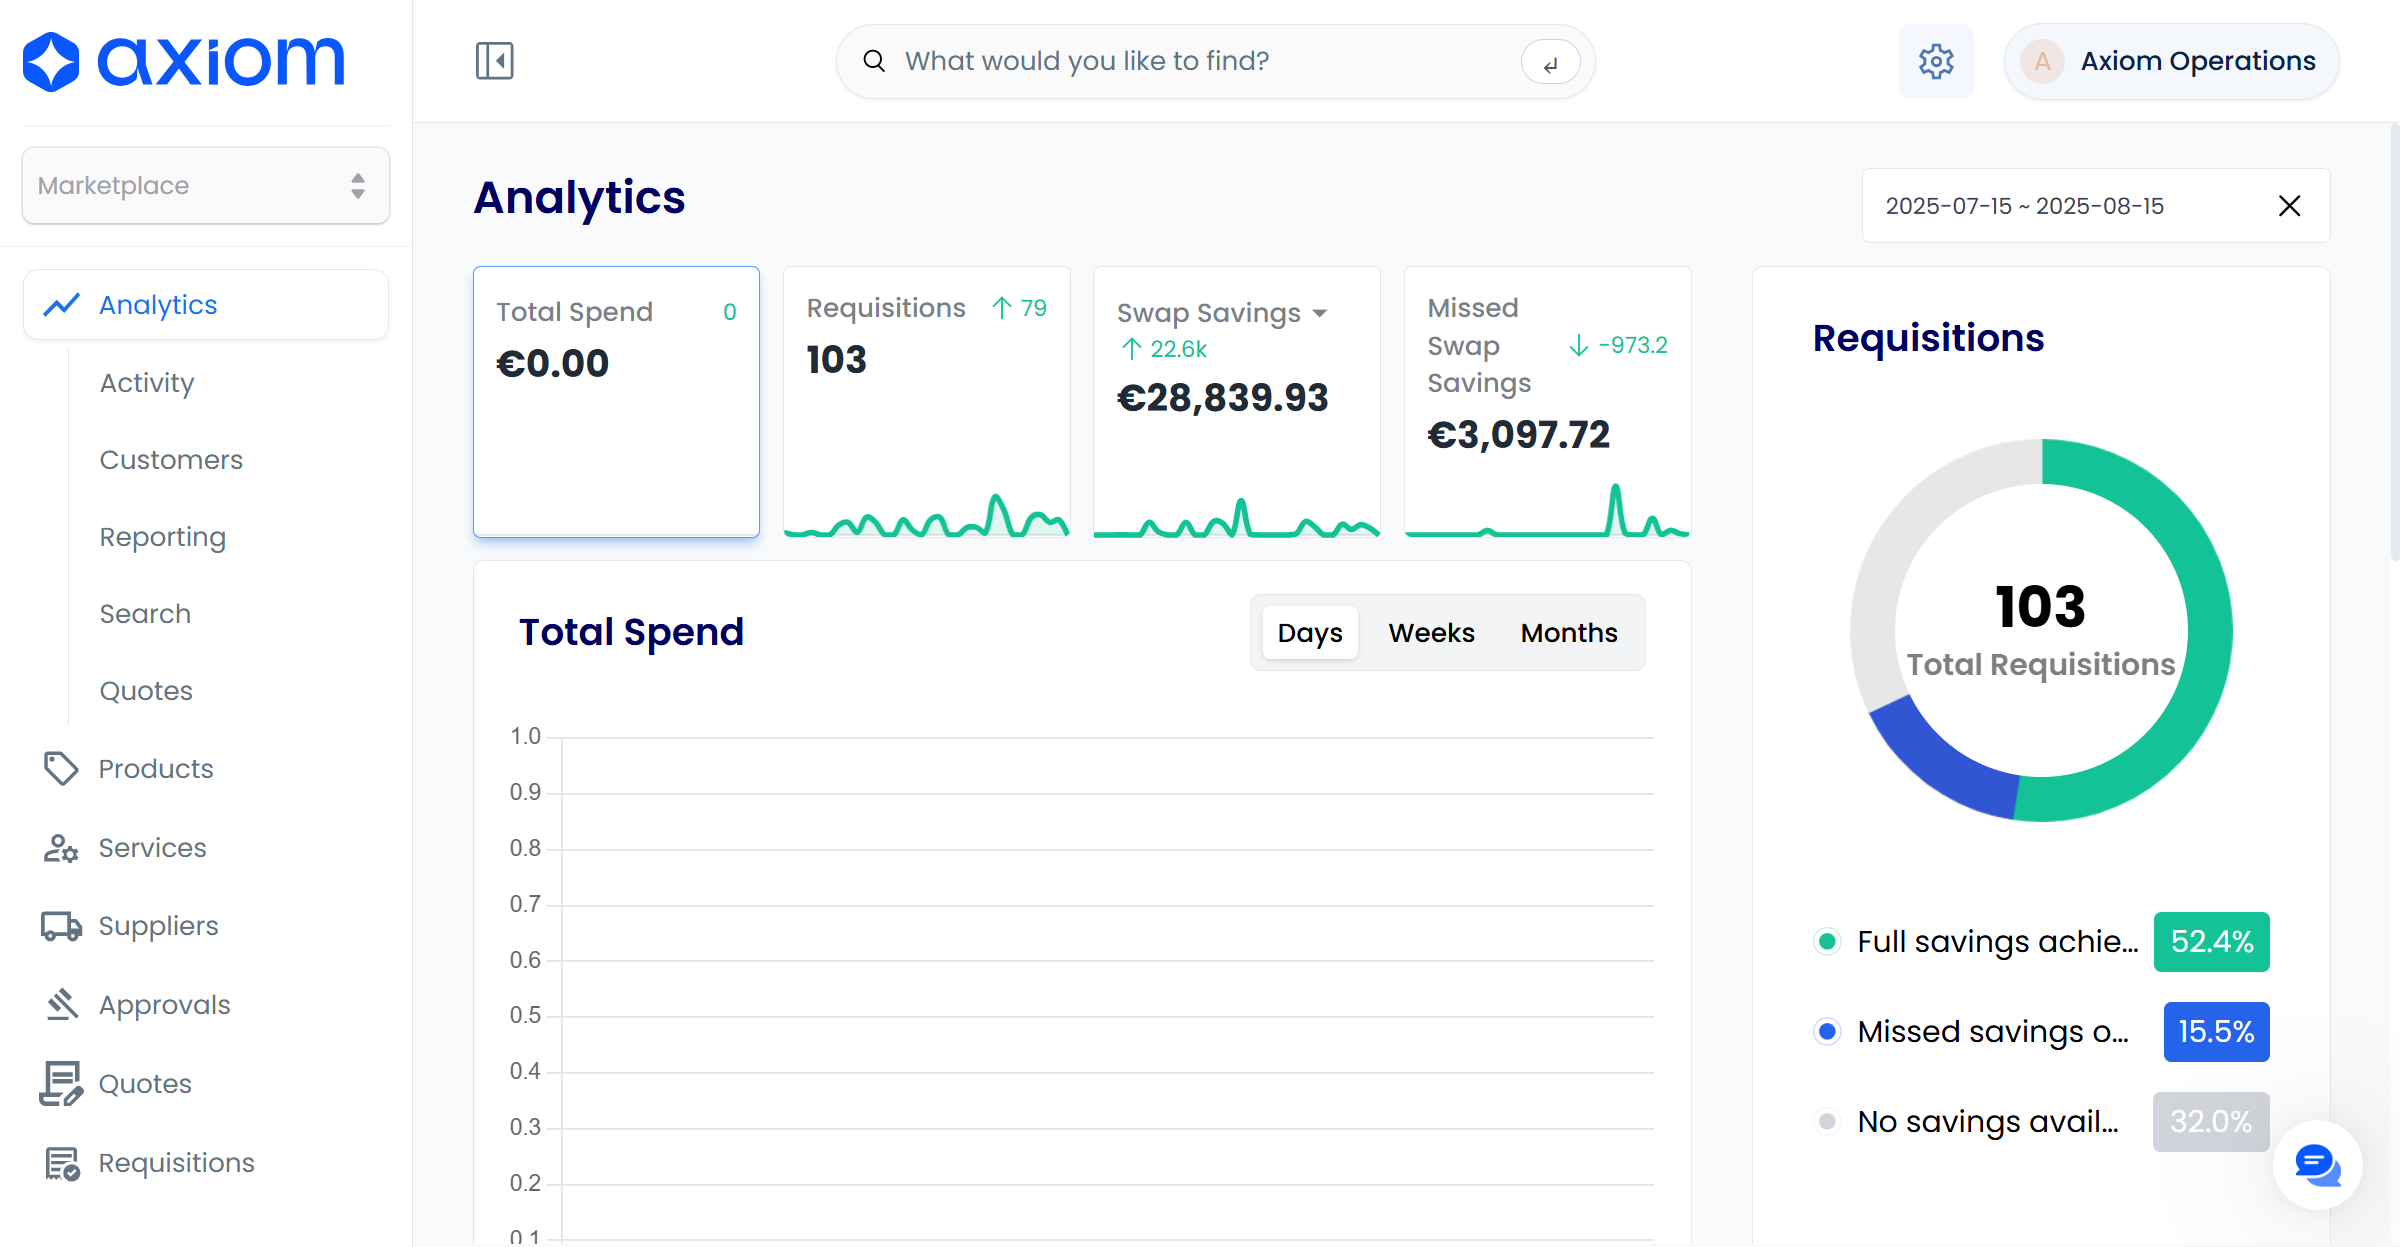This screenshot has width=2400, height=1247.
Task: Click the Approvals gavel icon
Action: [x=60, y=1005]
